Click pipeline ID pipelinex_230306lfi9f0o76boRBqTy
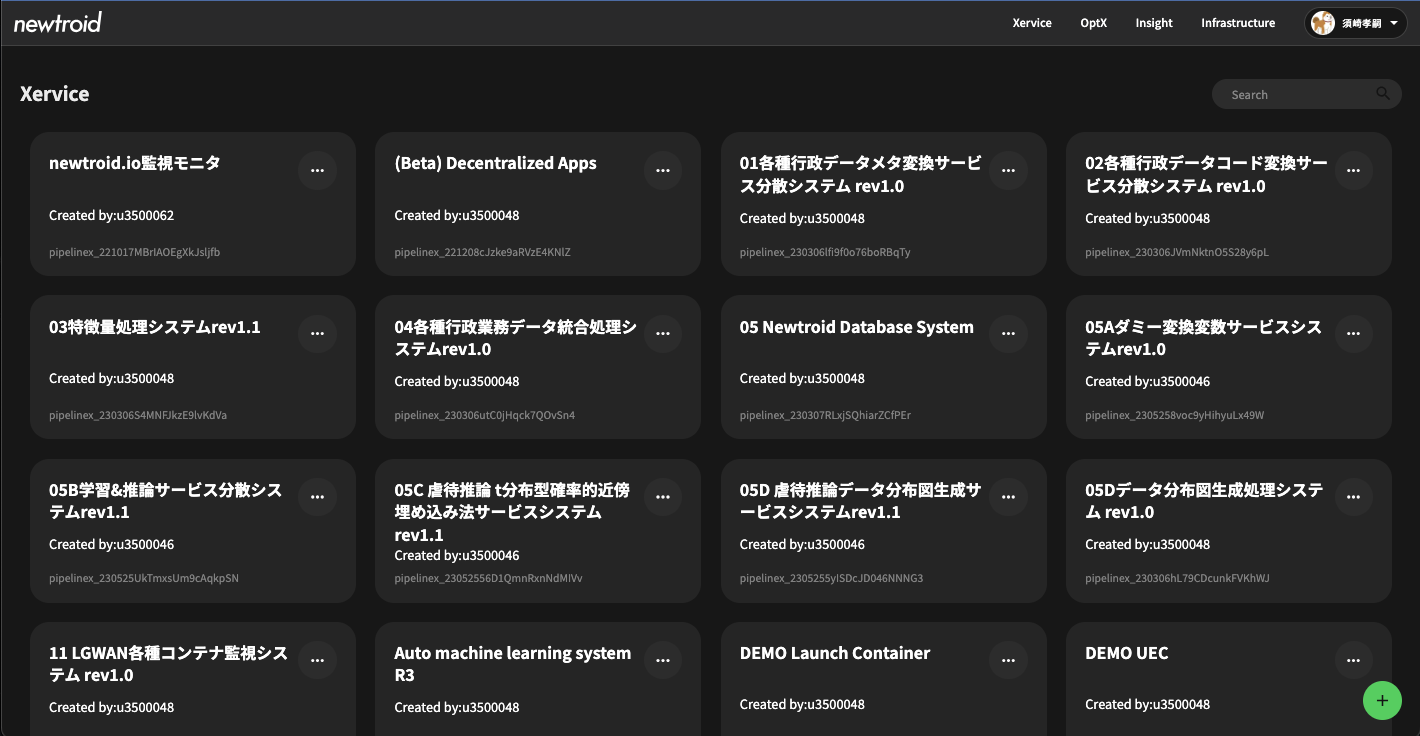 (x=825, y=252)
